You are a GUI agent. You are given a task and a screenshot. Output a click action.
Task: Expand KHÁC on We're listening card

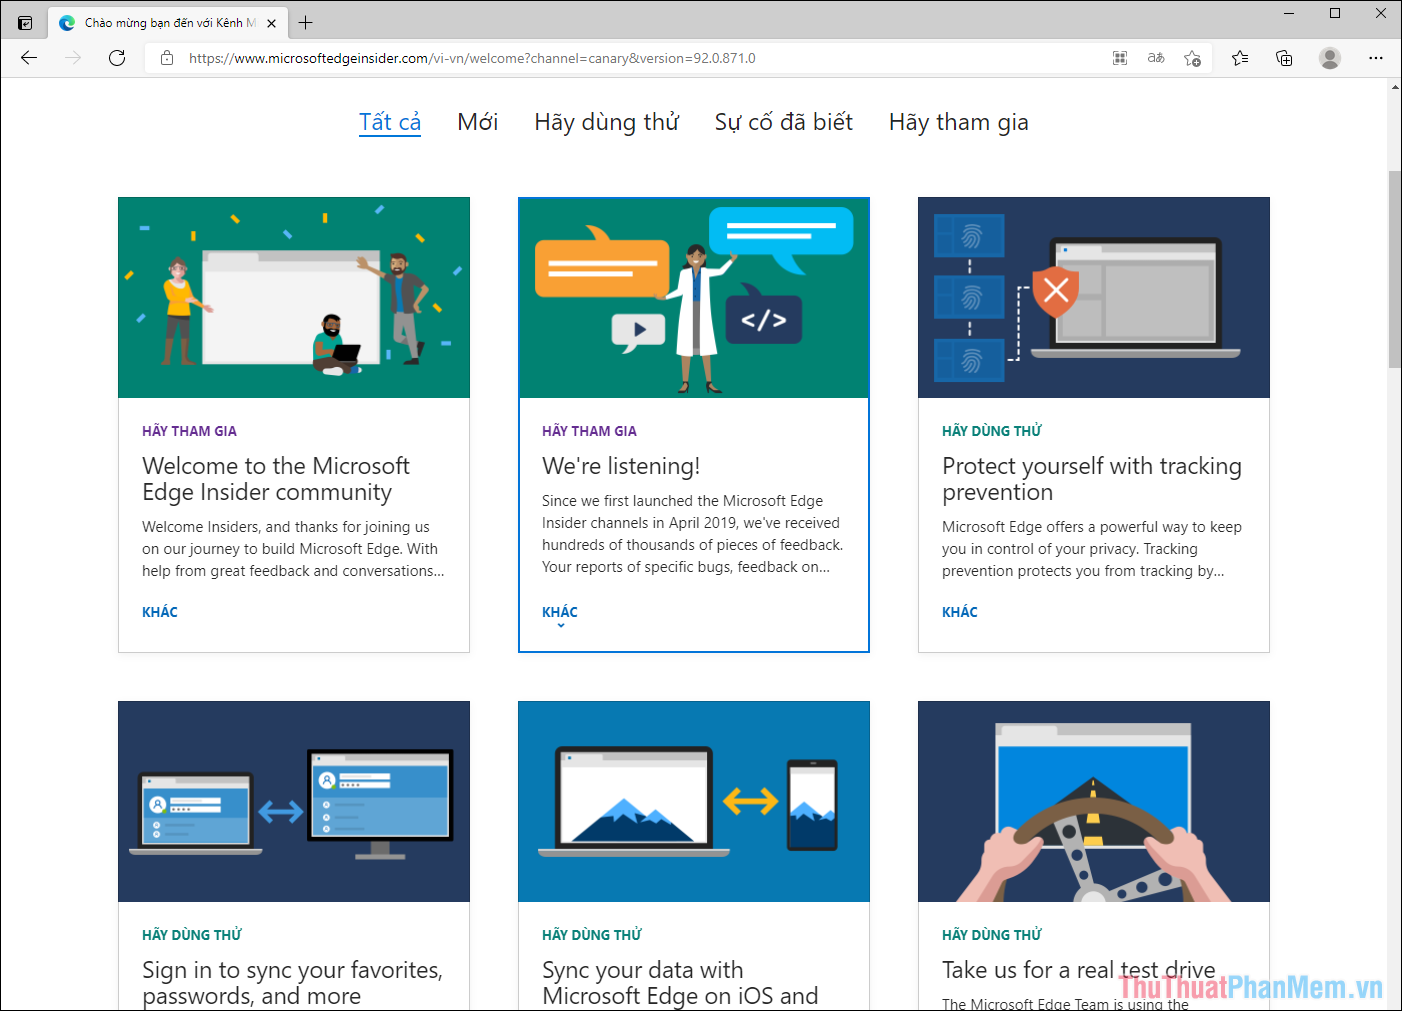[x=560, y=612]
